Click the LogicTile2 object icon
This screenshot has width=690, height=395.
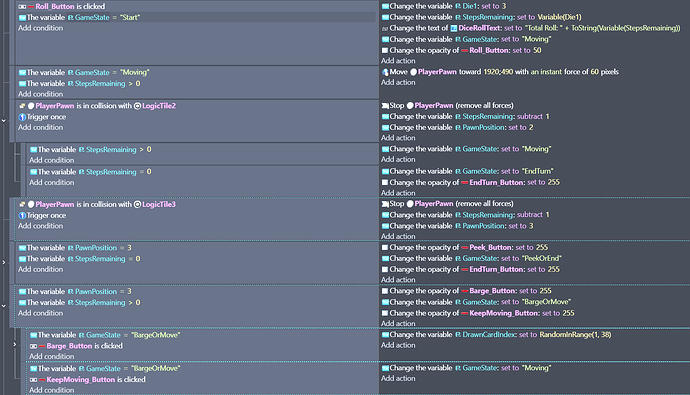click(137, 106)
